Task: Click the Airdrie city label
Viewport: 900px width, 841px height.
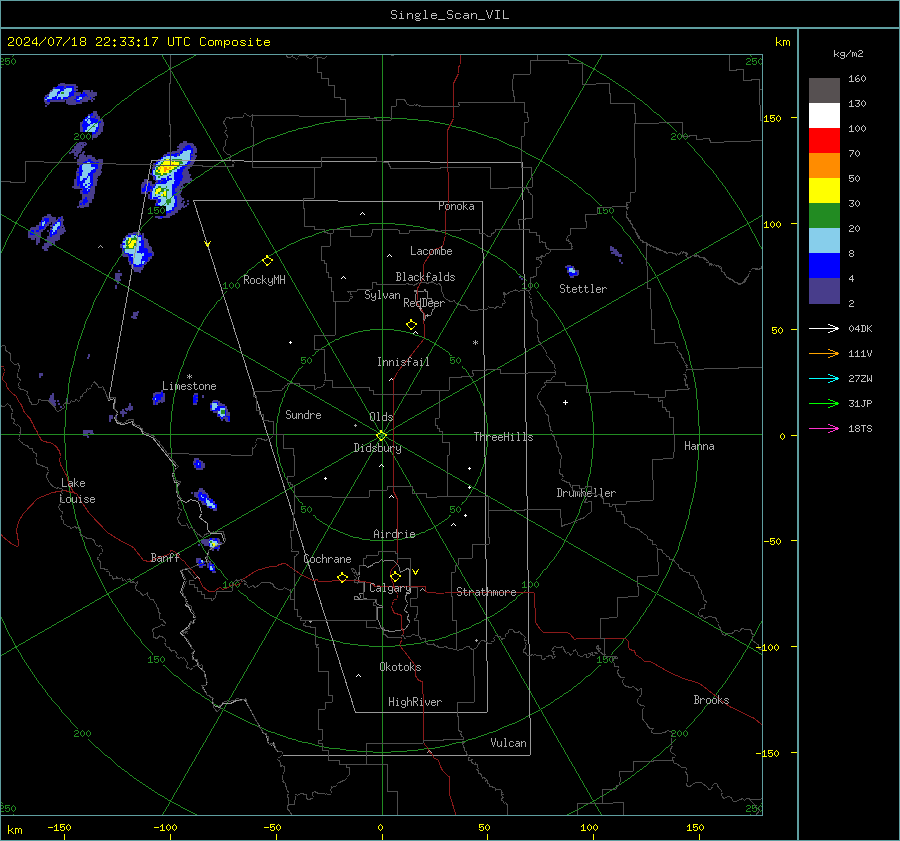Action: tap(394, 534)
